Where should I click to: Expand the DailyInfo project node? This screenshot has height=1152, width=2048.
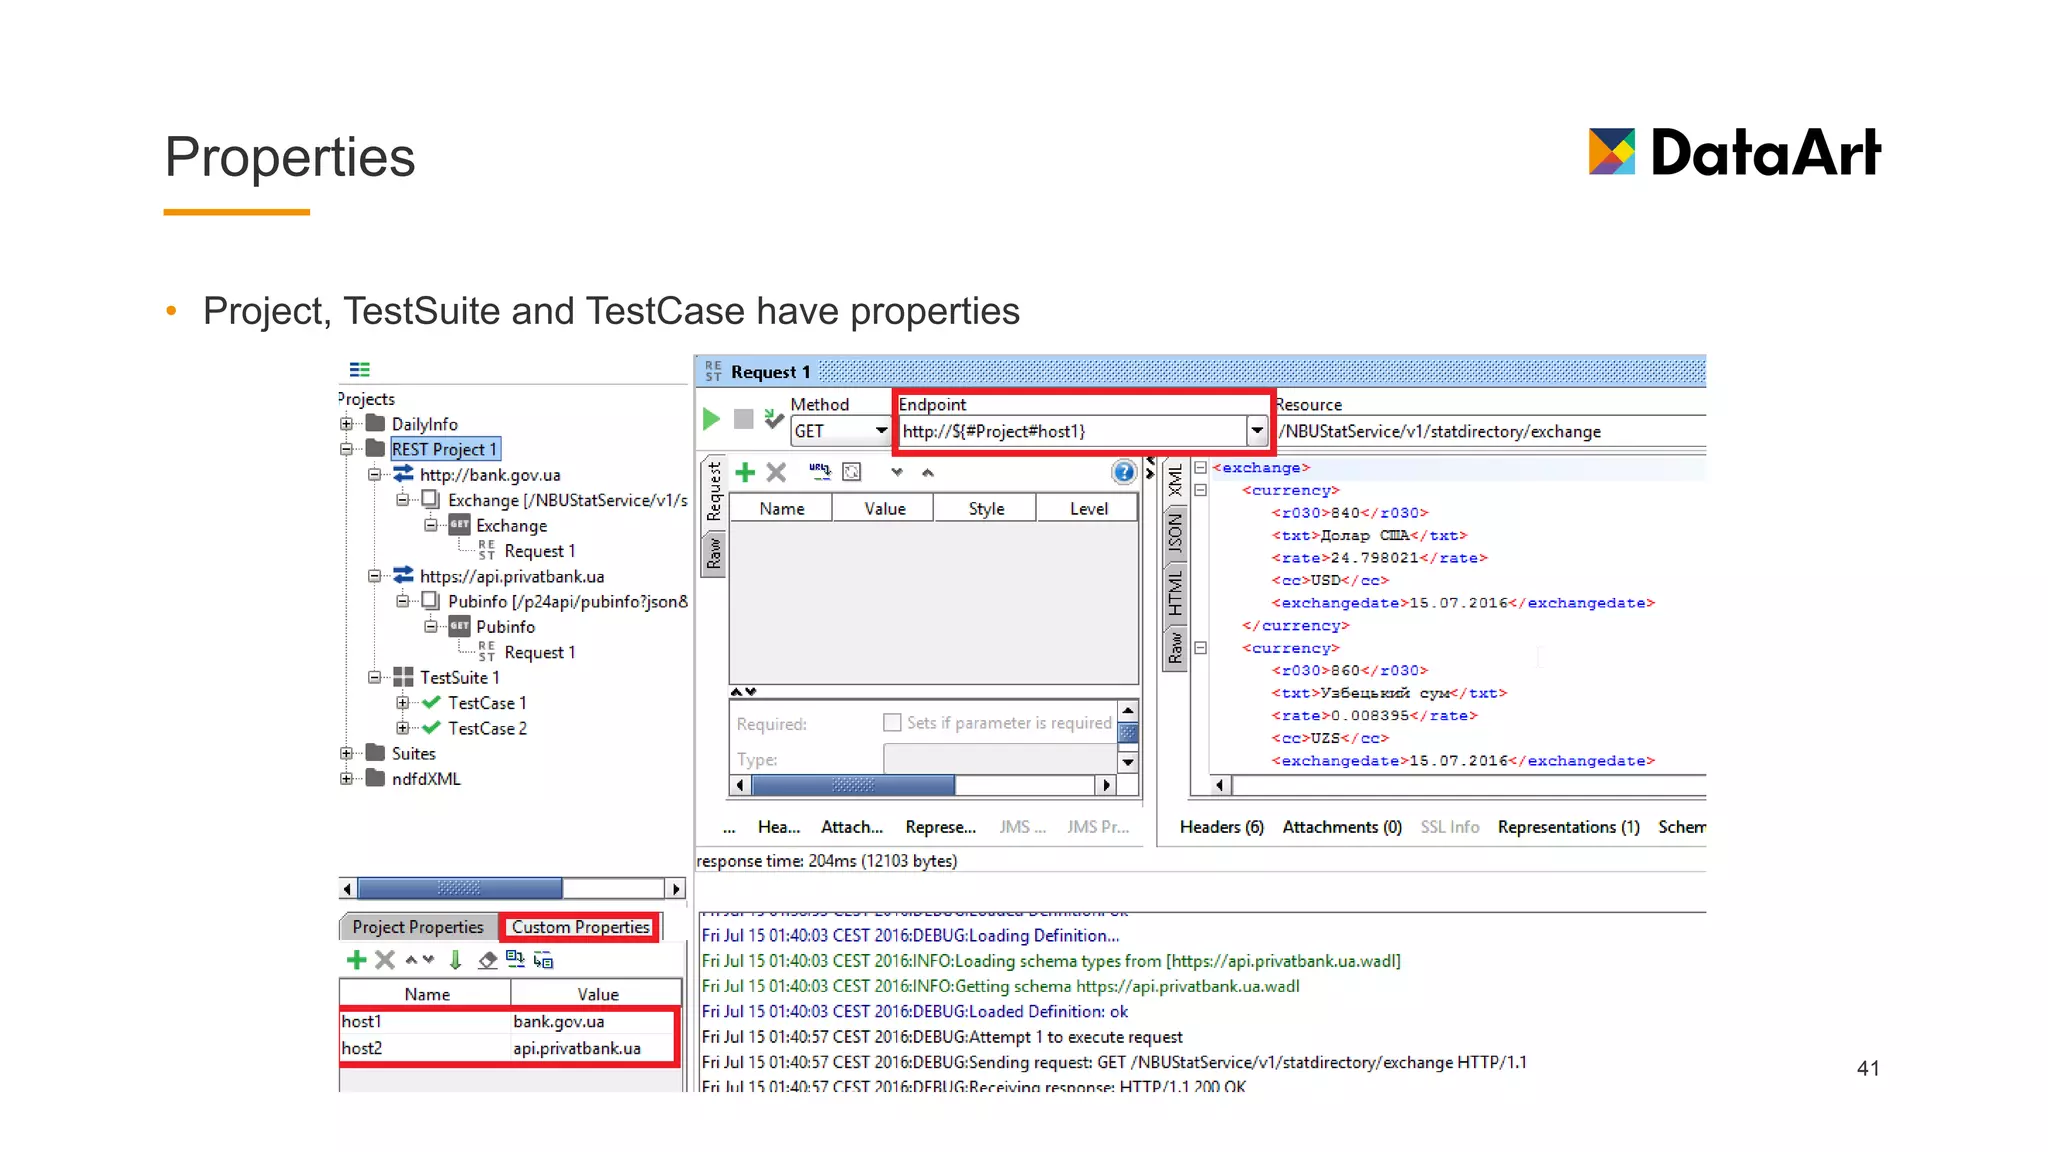coord(346,423)
